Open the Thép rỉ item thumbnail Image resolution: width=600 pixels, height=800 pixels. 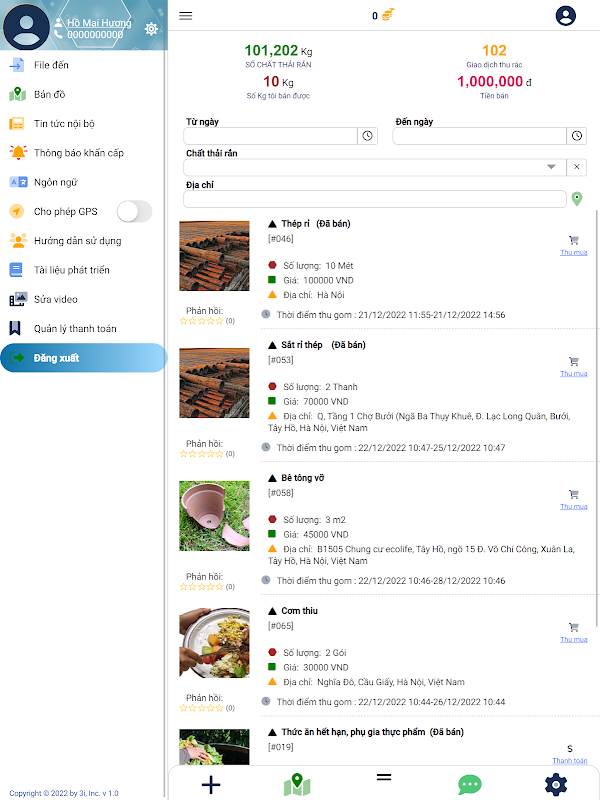tap(214, 256)
